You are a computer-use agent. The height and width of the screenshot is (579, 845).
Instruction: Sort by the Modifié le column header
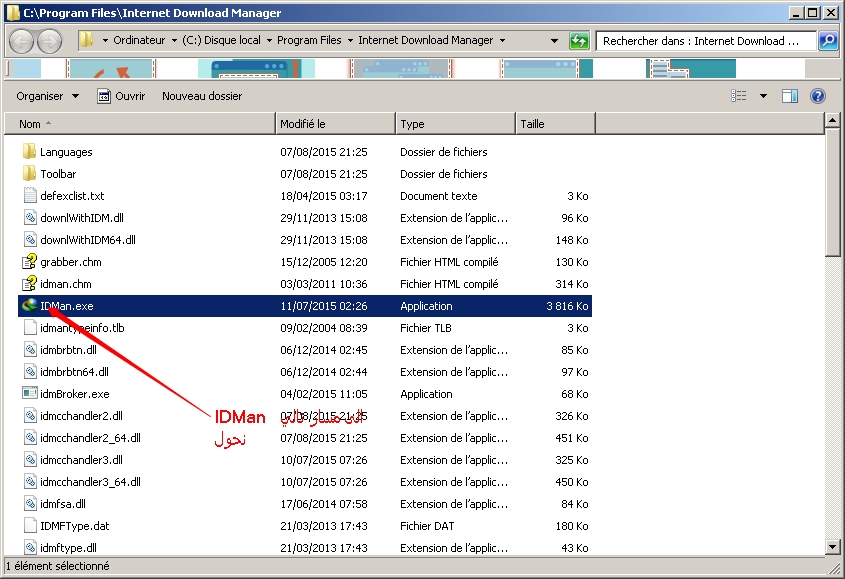pyautogui.click(x=335, y=124)
